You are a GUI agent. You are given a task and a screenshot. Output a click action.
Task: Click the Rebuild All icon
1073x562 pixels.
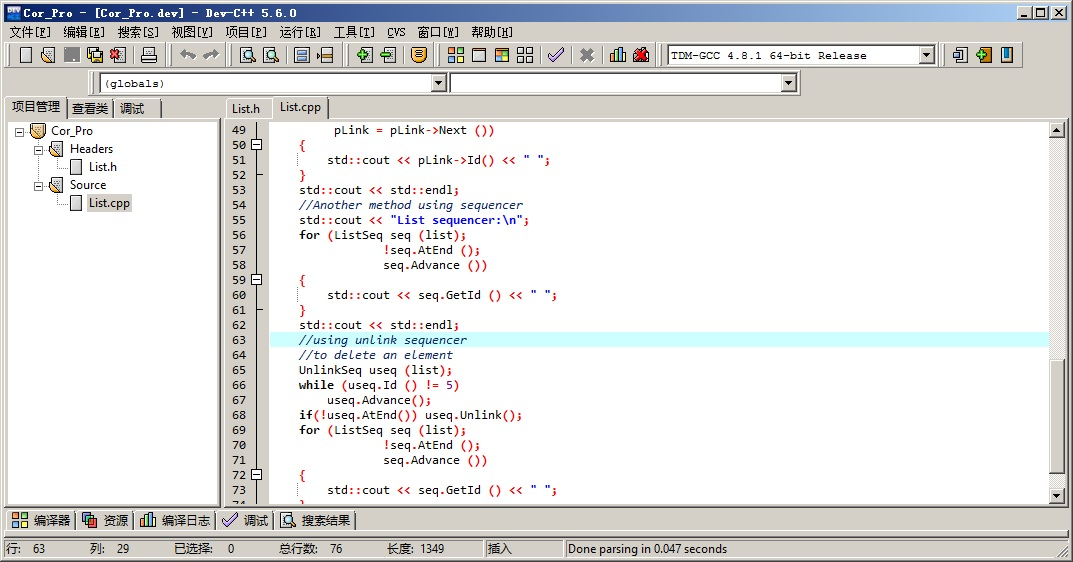tap(525, 55)
